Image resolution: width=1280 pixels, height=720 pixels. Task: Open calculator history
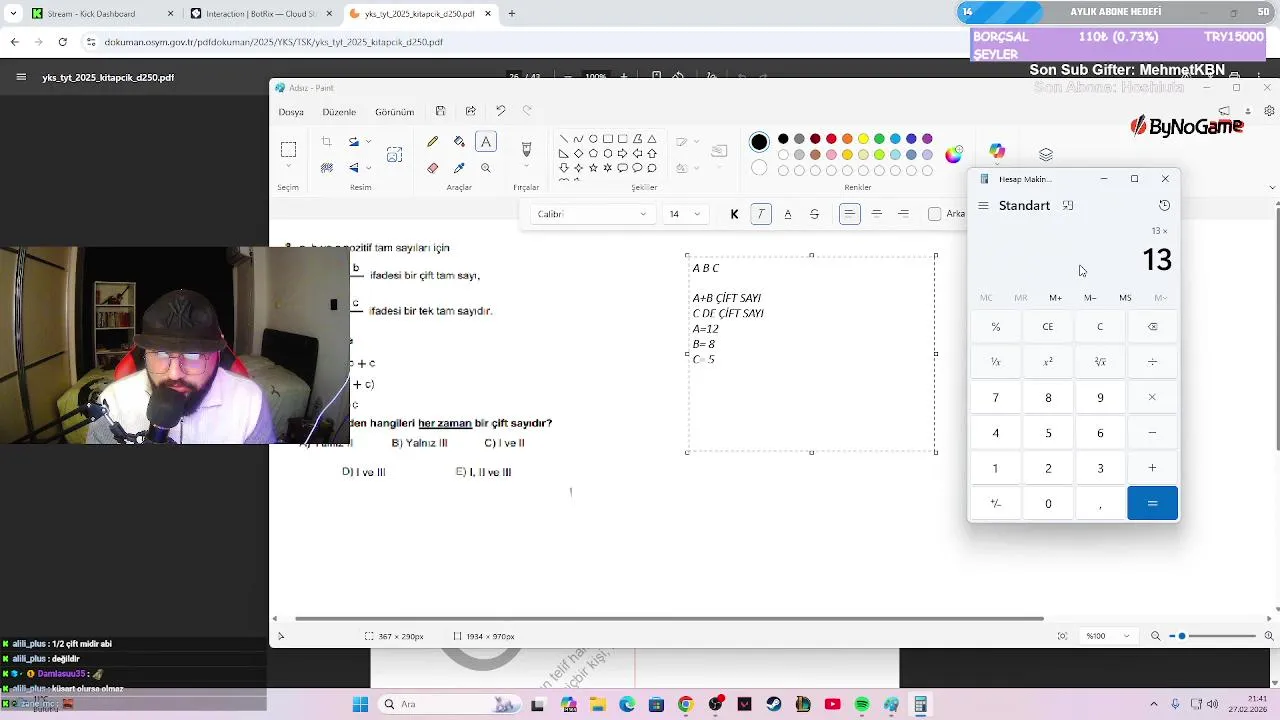tap(1164, 205)
